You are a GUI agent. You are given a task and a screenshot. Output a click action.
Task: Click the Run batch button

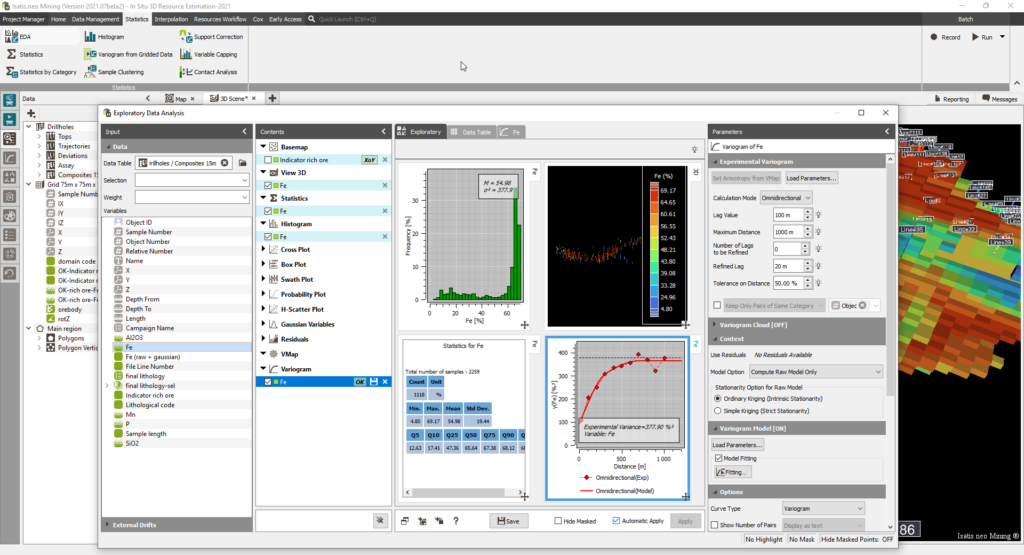982,37
